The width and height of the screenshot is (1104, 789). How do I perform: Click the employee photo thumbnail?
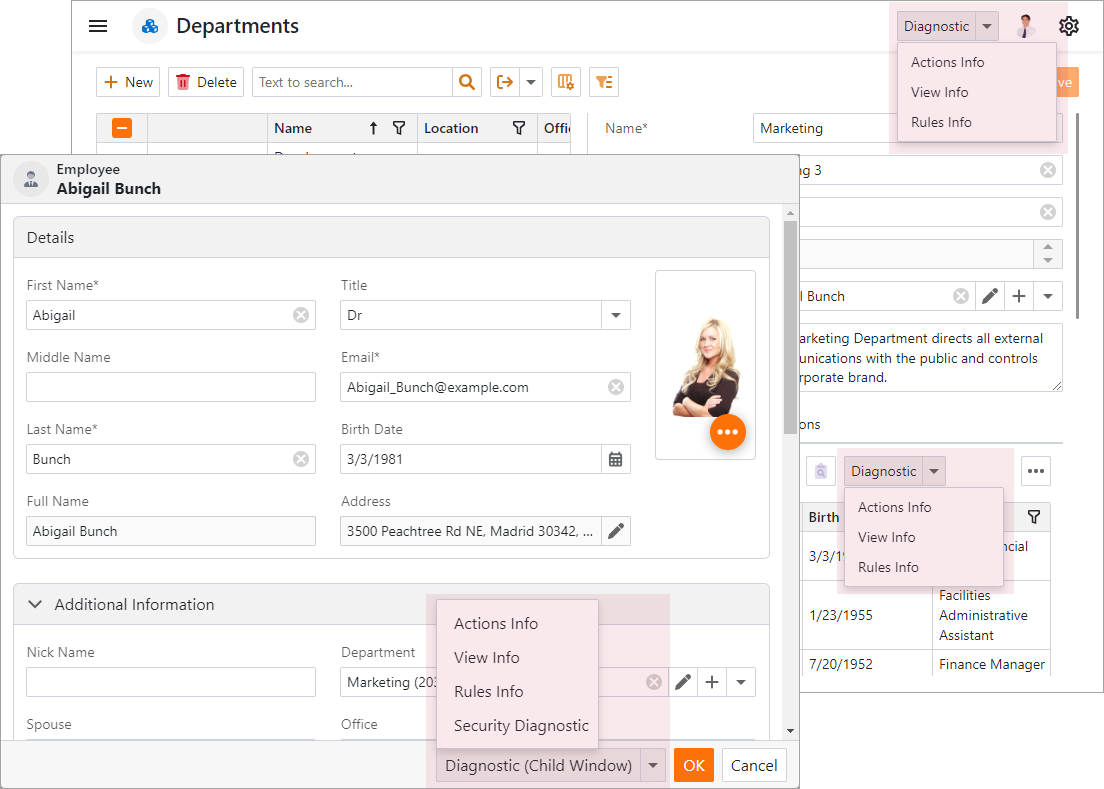(705, 365)
